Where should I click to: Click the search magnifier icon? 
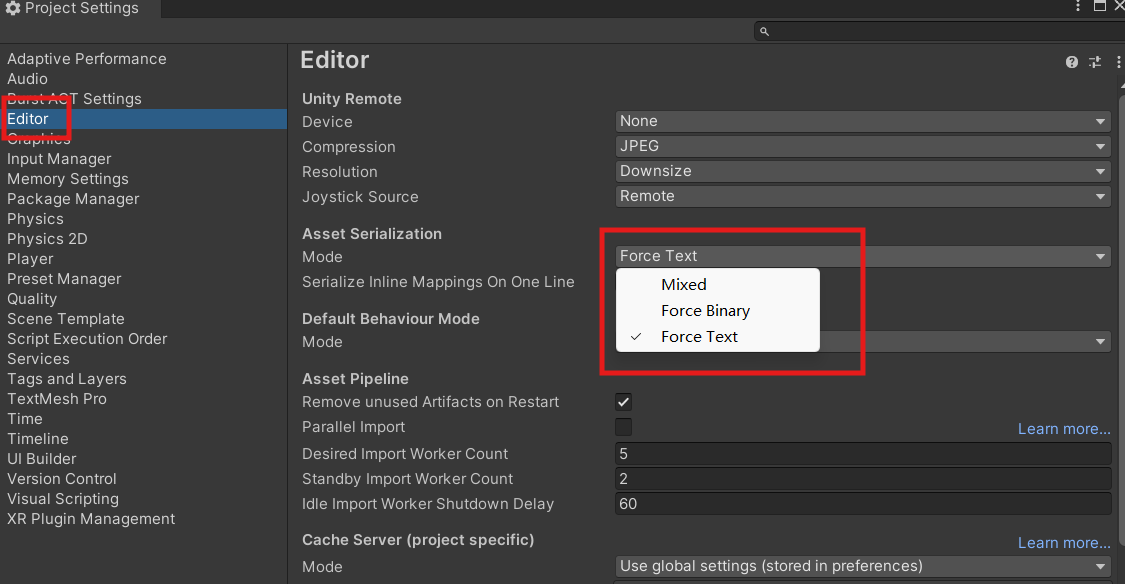(x=764, y=32)
